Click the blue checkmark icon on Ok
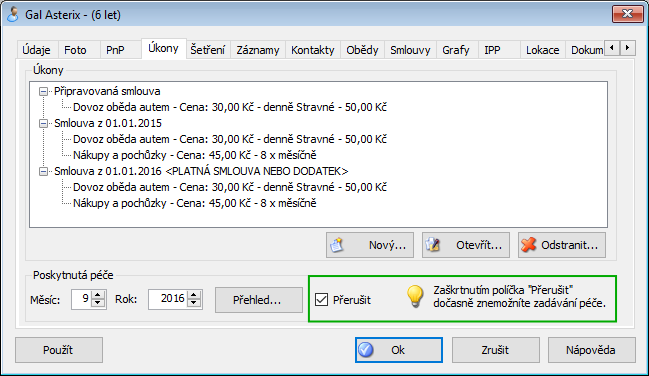649x376 pixels. [x=366, y=350]
